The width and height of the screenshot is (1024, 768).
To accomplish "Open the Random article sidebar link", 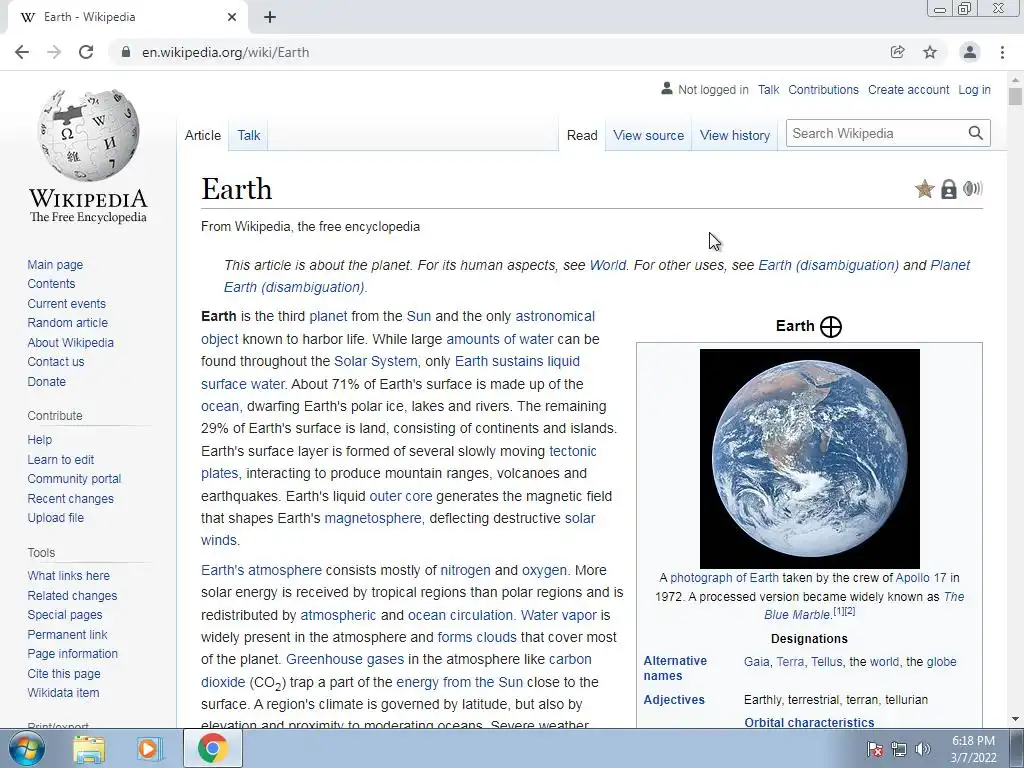I will pyautogui.click(x=67, y=323).
